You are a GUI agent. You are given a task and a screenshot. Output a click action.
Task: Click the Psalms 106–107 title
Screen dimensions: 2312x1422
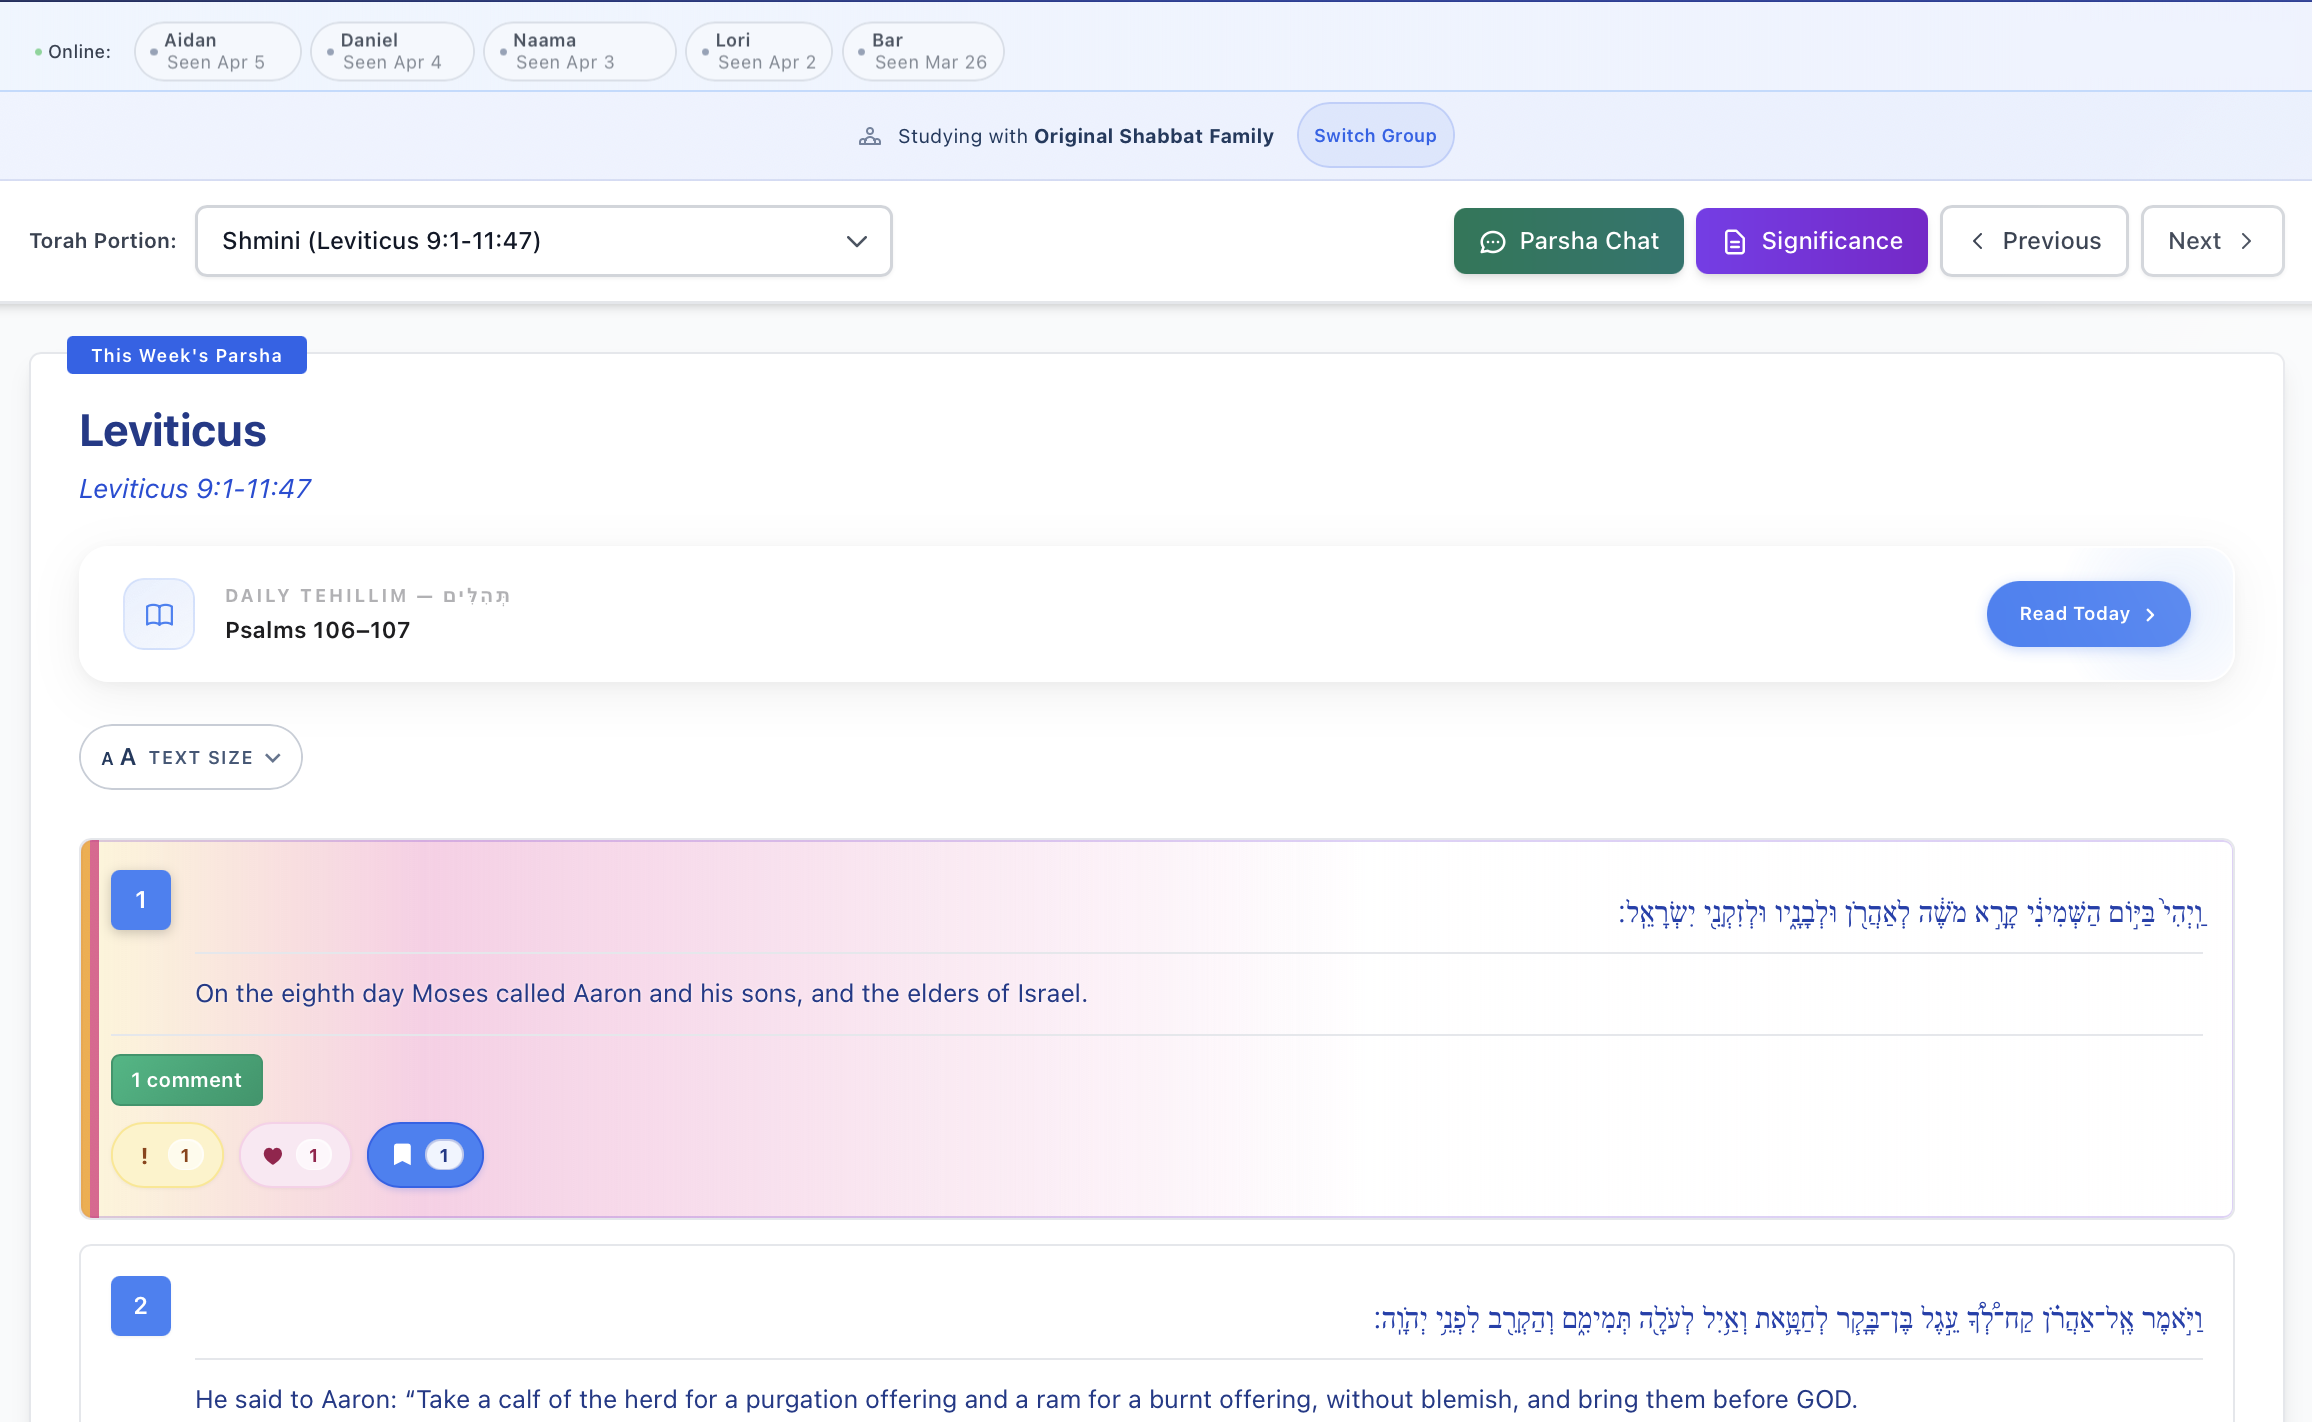[318, 630]
